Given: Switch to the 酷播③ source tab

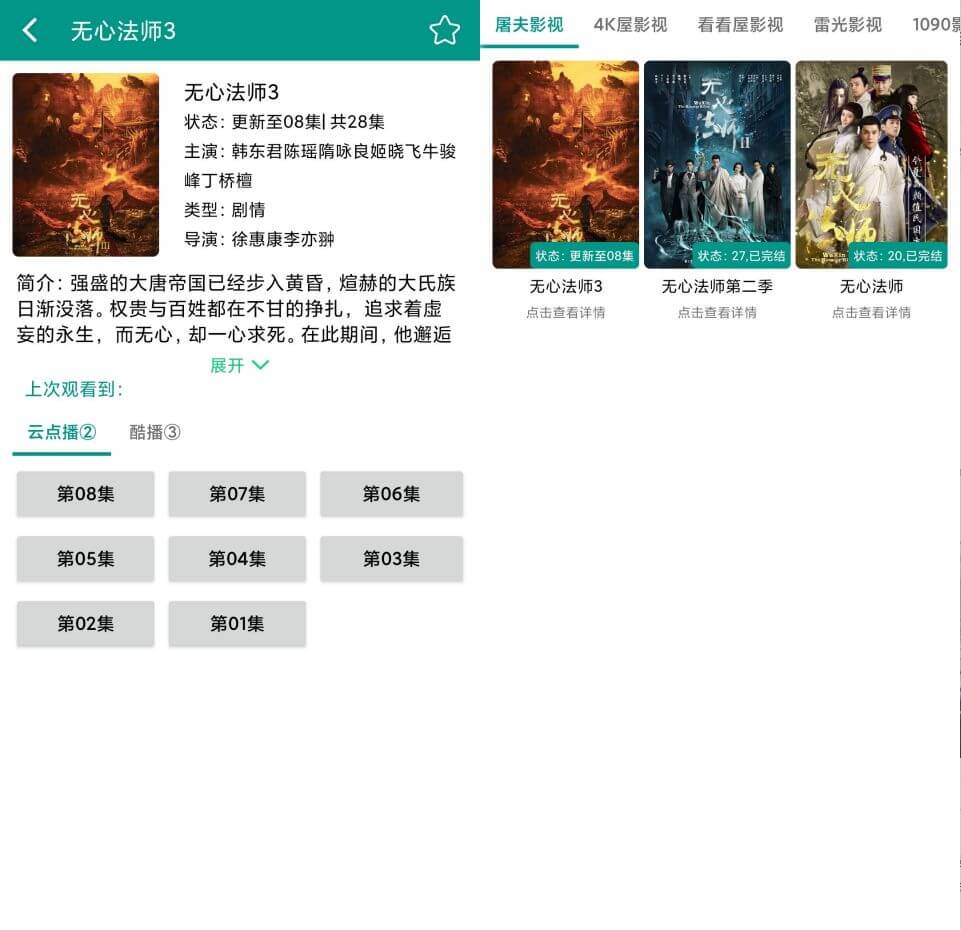Looking at the screenshot, I should pos(154,432).
